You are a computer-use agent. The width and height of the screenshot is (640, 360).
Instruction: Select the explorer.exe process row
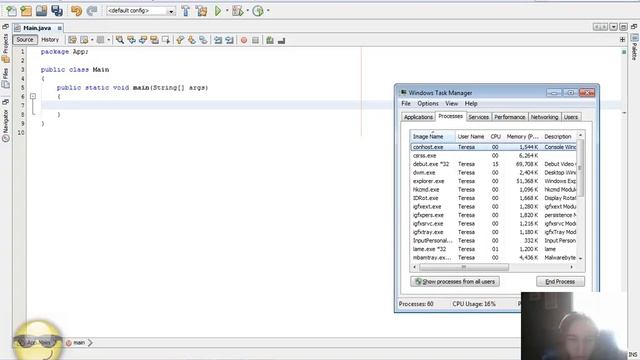point(493,181)
